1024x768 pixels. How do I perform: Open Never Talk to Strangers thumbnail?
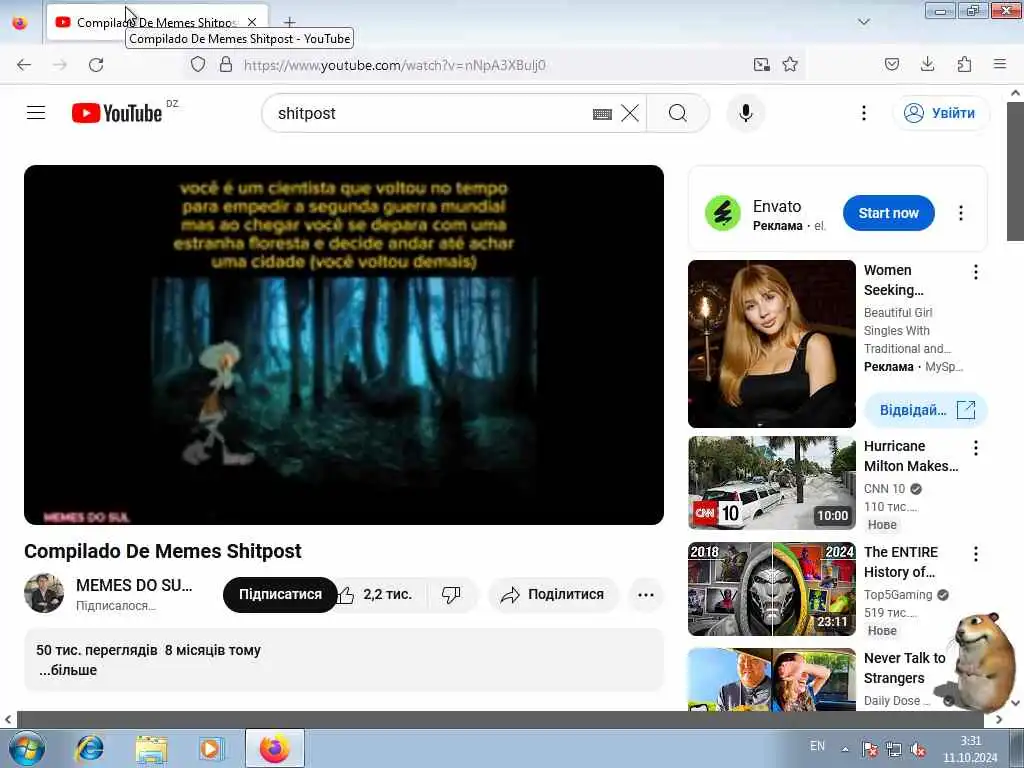coord(771,679)
